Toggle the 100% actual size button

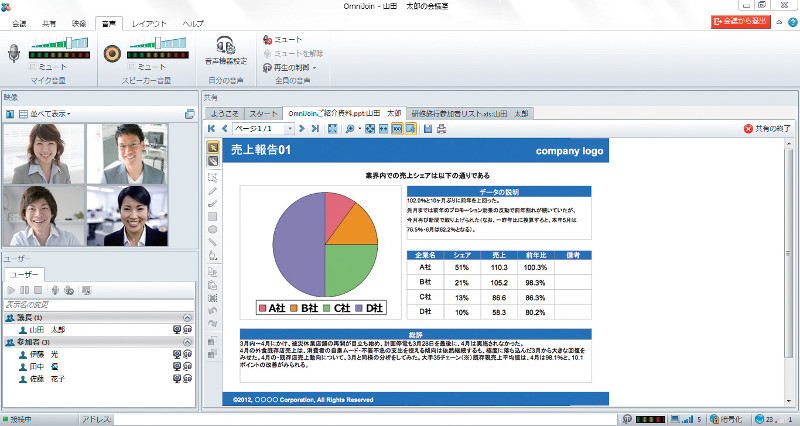pyautogui.click(x=397, y=129)
